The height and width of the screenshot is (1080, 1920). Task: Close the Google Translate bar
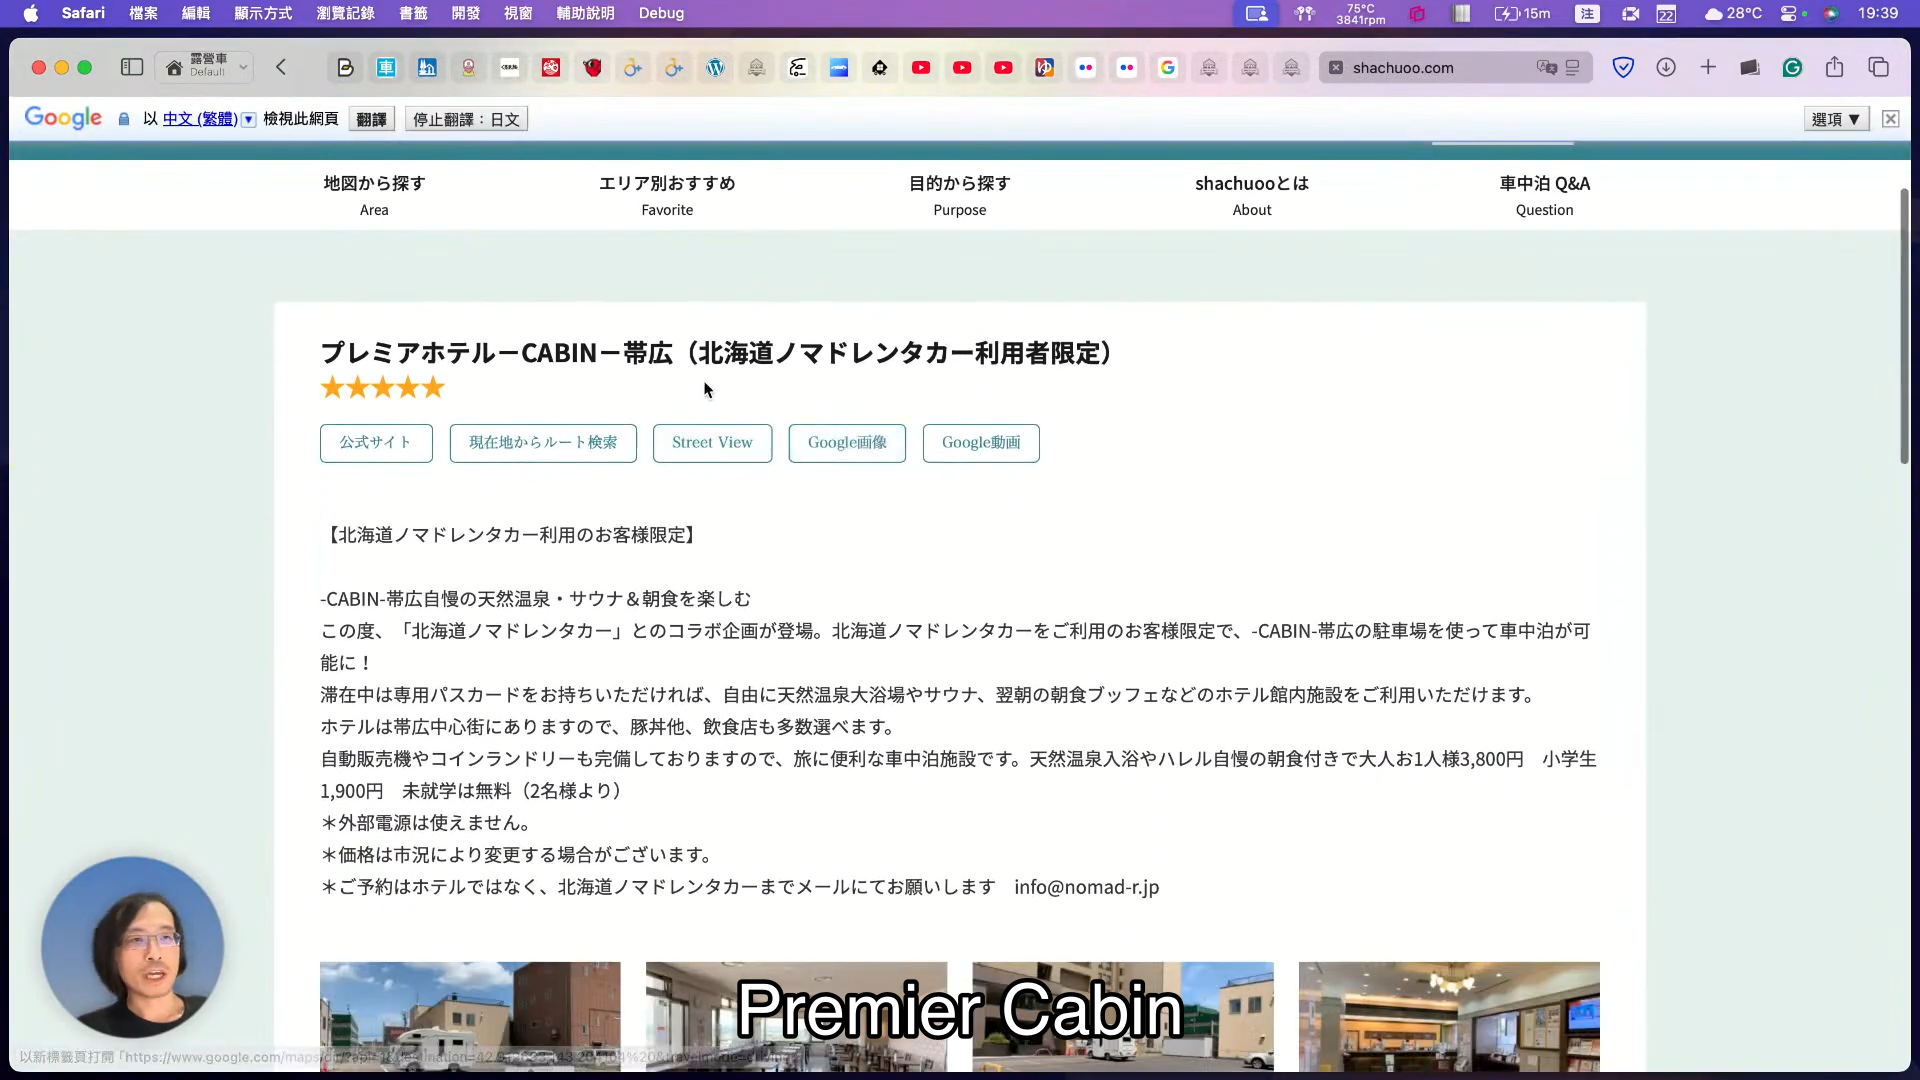1890,119
